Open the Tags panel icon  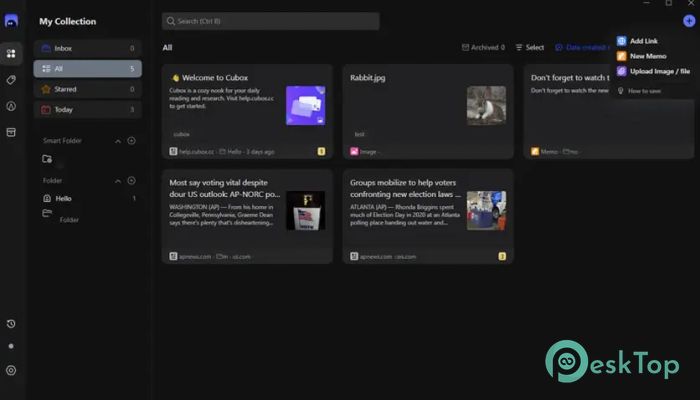[11, 80]
